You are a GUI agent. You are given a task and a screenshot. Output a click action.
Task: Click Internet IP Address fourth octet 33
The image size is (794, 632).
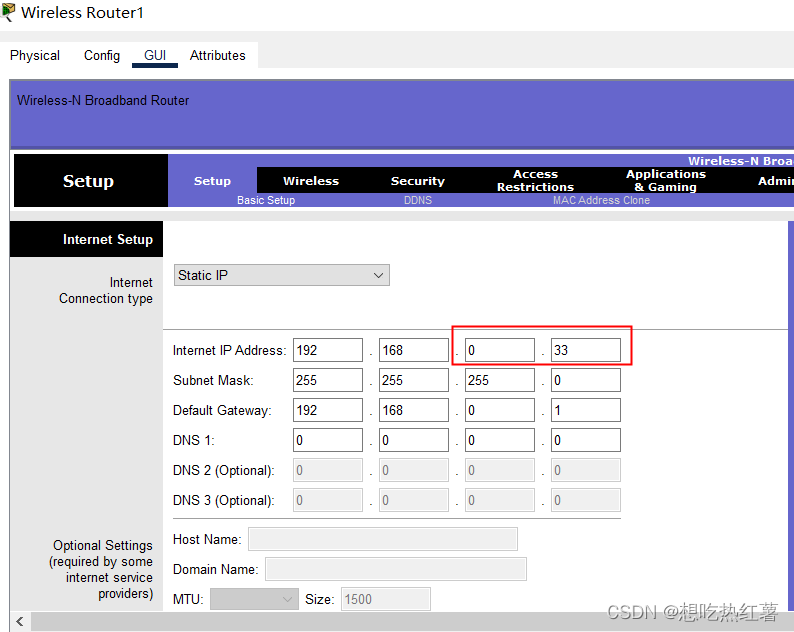click(586, 350)
